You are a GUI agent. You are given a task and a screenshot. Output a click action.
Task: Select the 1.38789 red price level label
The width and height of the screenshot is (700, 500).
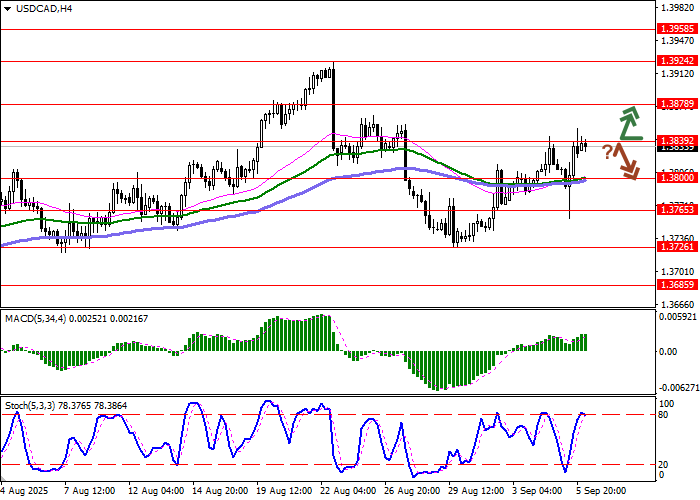pyautogui.click(x=677, y=104)
